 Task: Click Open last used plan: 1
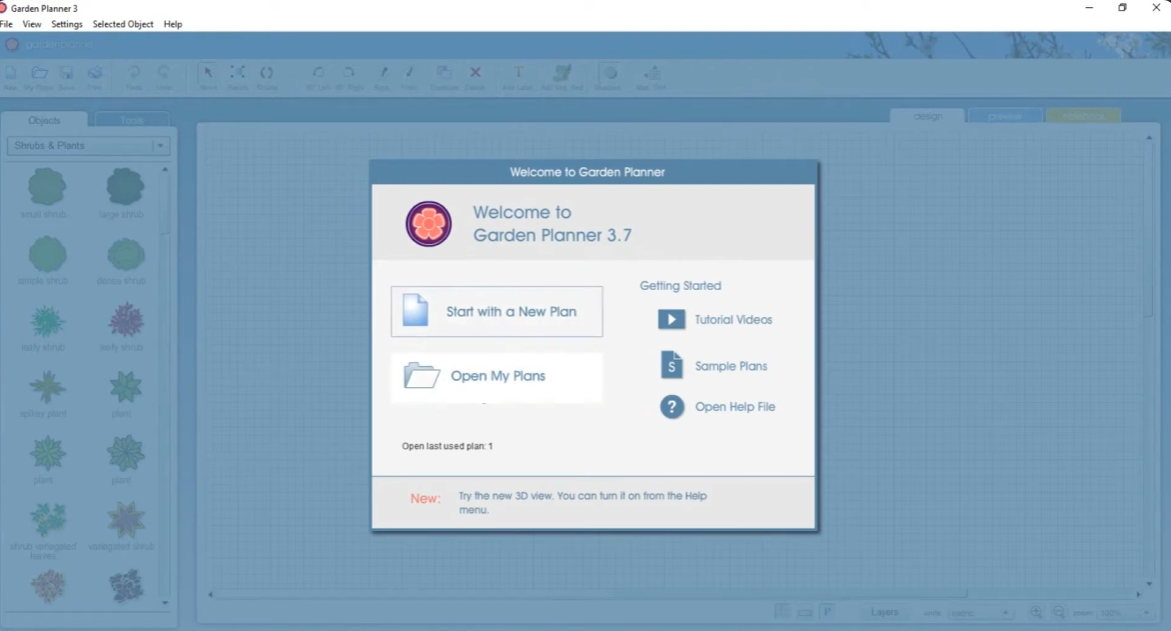447,446
